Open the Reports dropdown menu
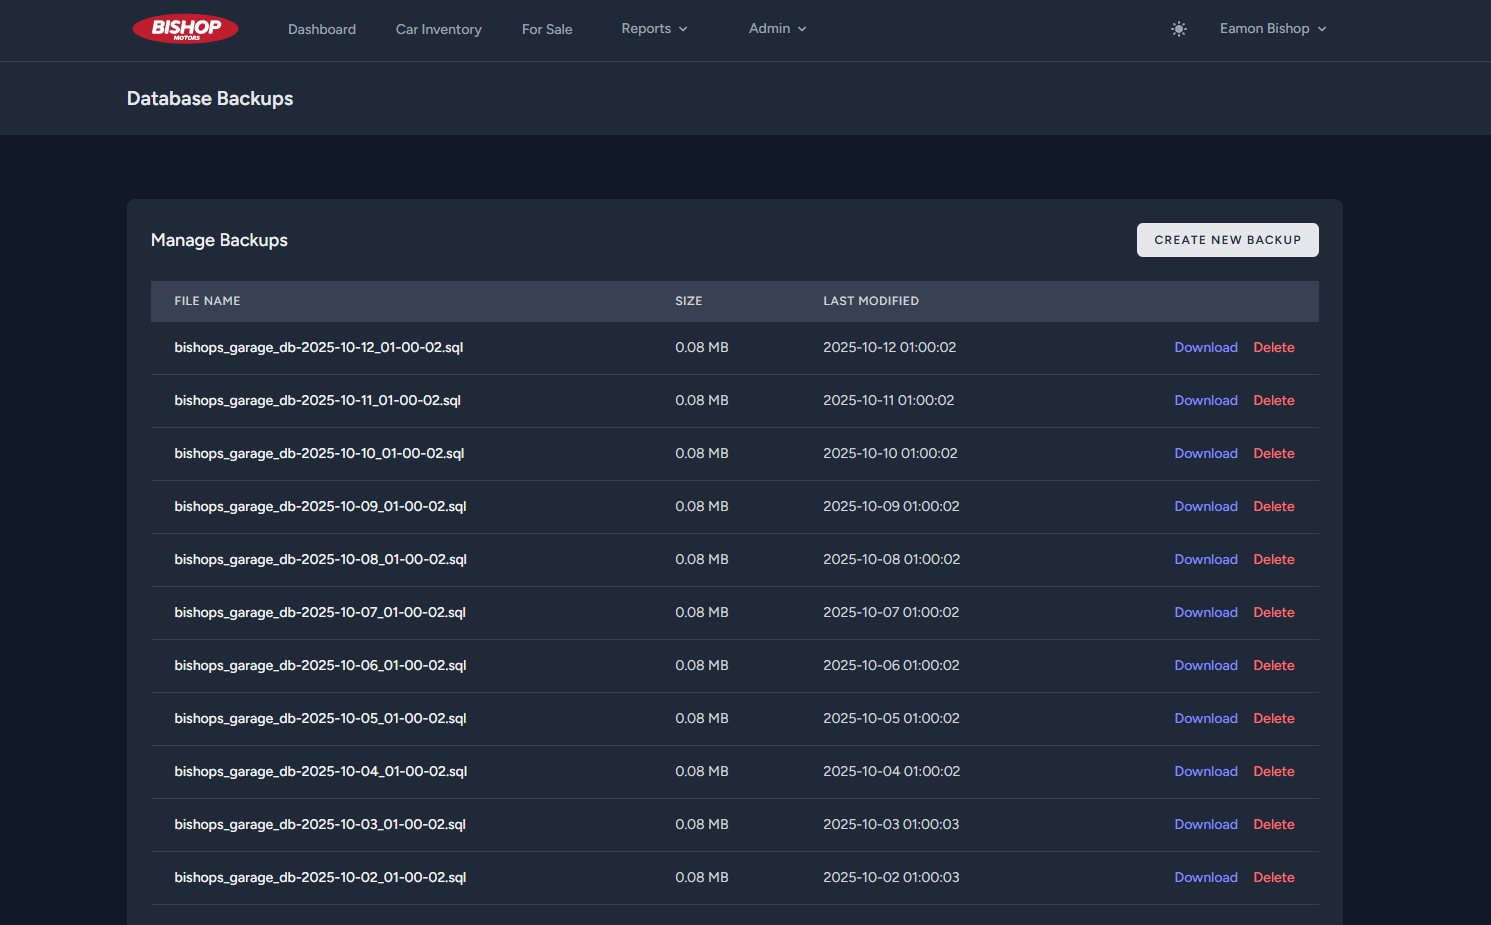This screenshot has width=1491, height=925. point(653,29)
